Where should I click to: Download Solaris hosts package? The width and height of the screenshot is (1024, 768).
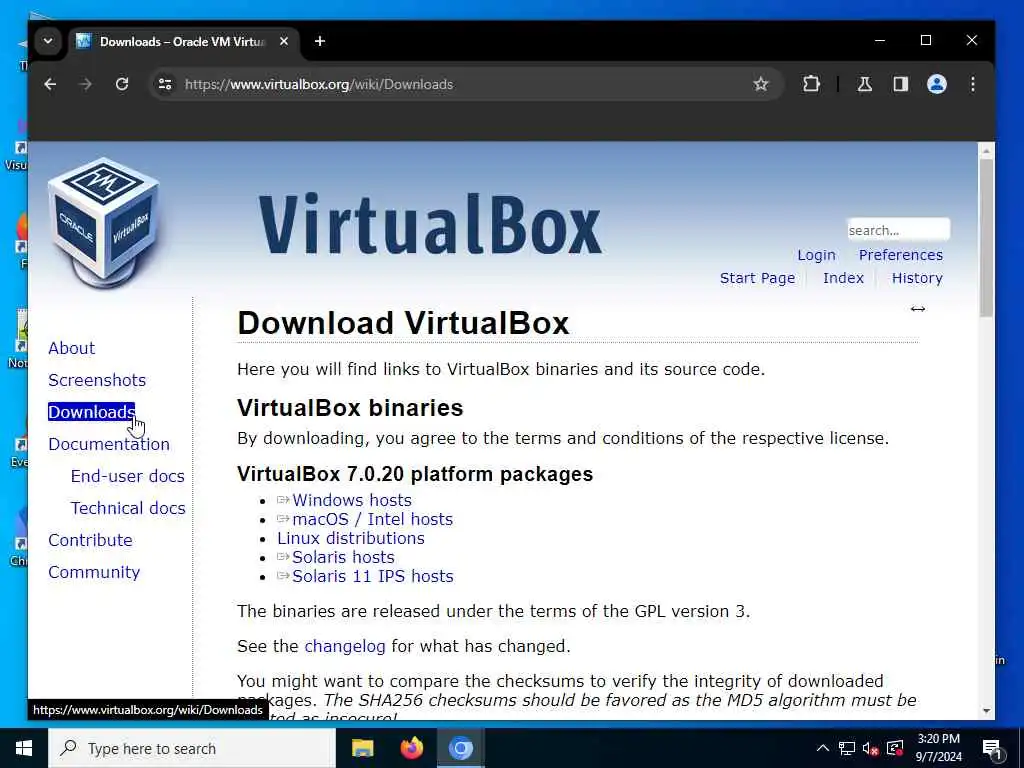point(343,557)
